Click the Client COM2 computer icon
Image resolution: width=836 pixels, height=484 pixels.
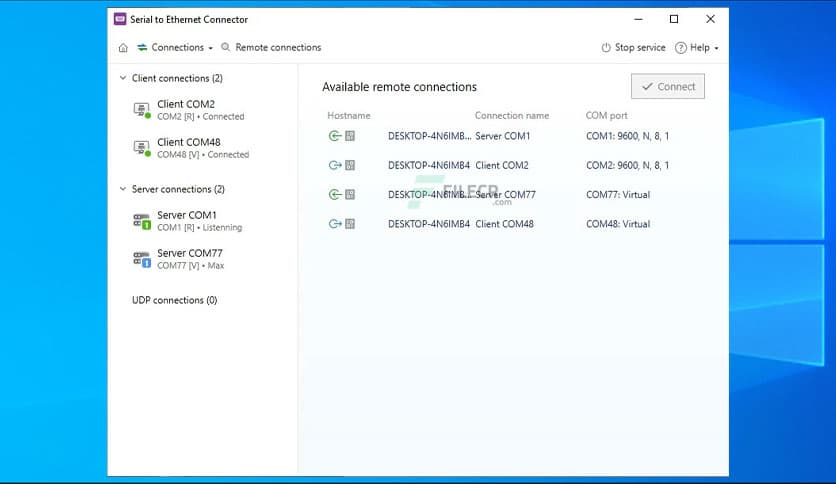[x=142, y=110]
